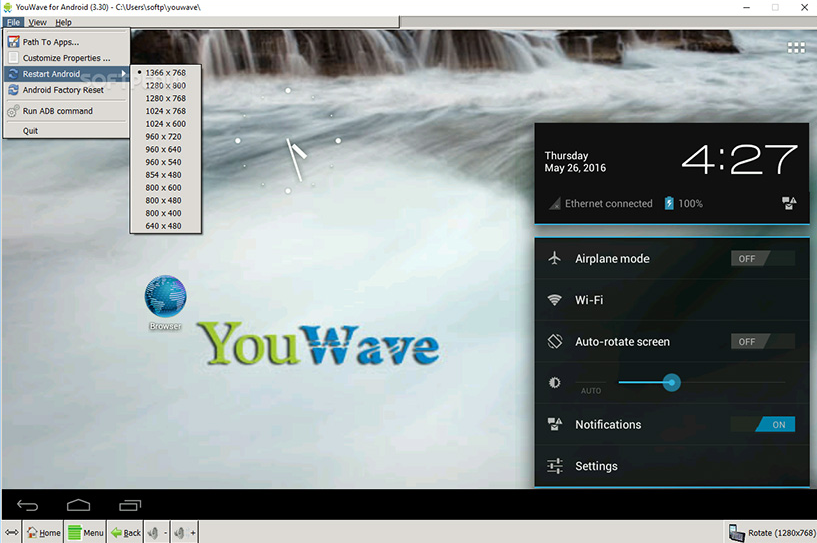The image size is (817, 543).
Task: Open the File menu
Action: tap(13, 22)
